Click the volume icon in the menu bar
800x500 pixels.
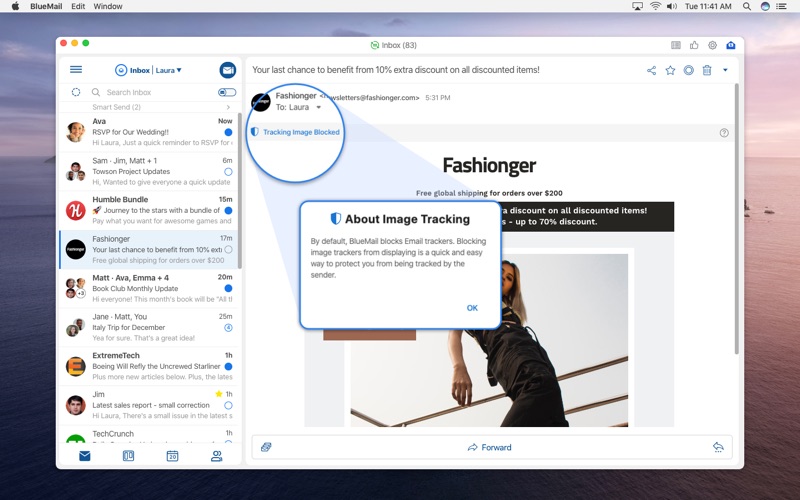coord(672,6)
